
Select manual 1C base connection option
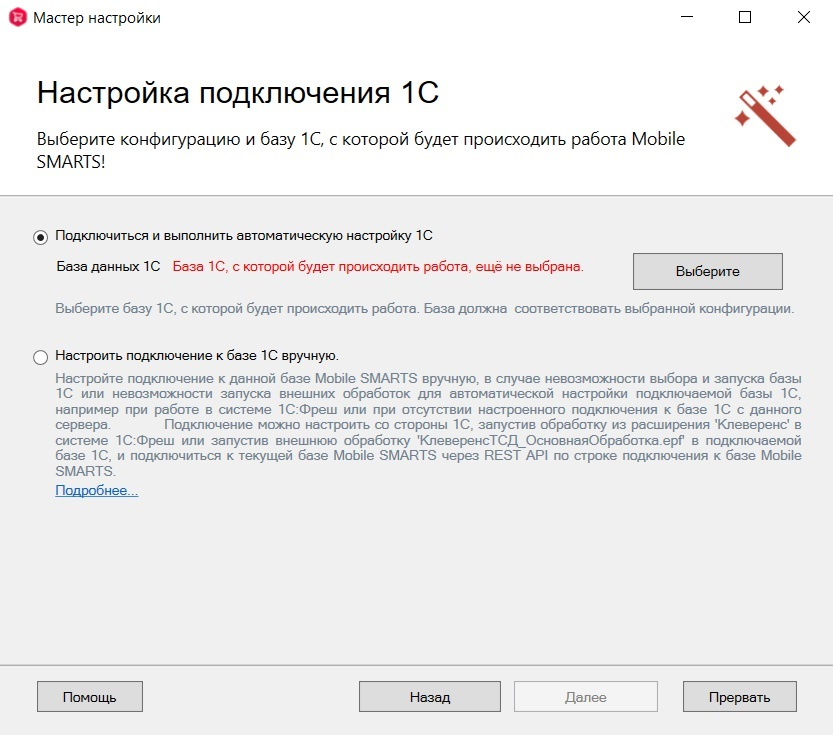click(x=40, y=357)
